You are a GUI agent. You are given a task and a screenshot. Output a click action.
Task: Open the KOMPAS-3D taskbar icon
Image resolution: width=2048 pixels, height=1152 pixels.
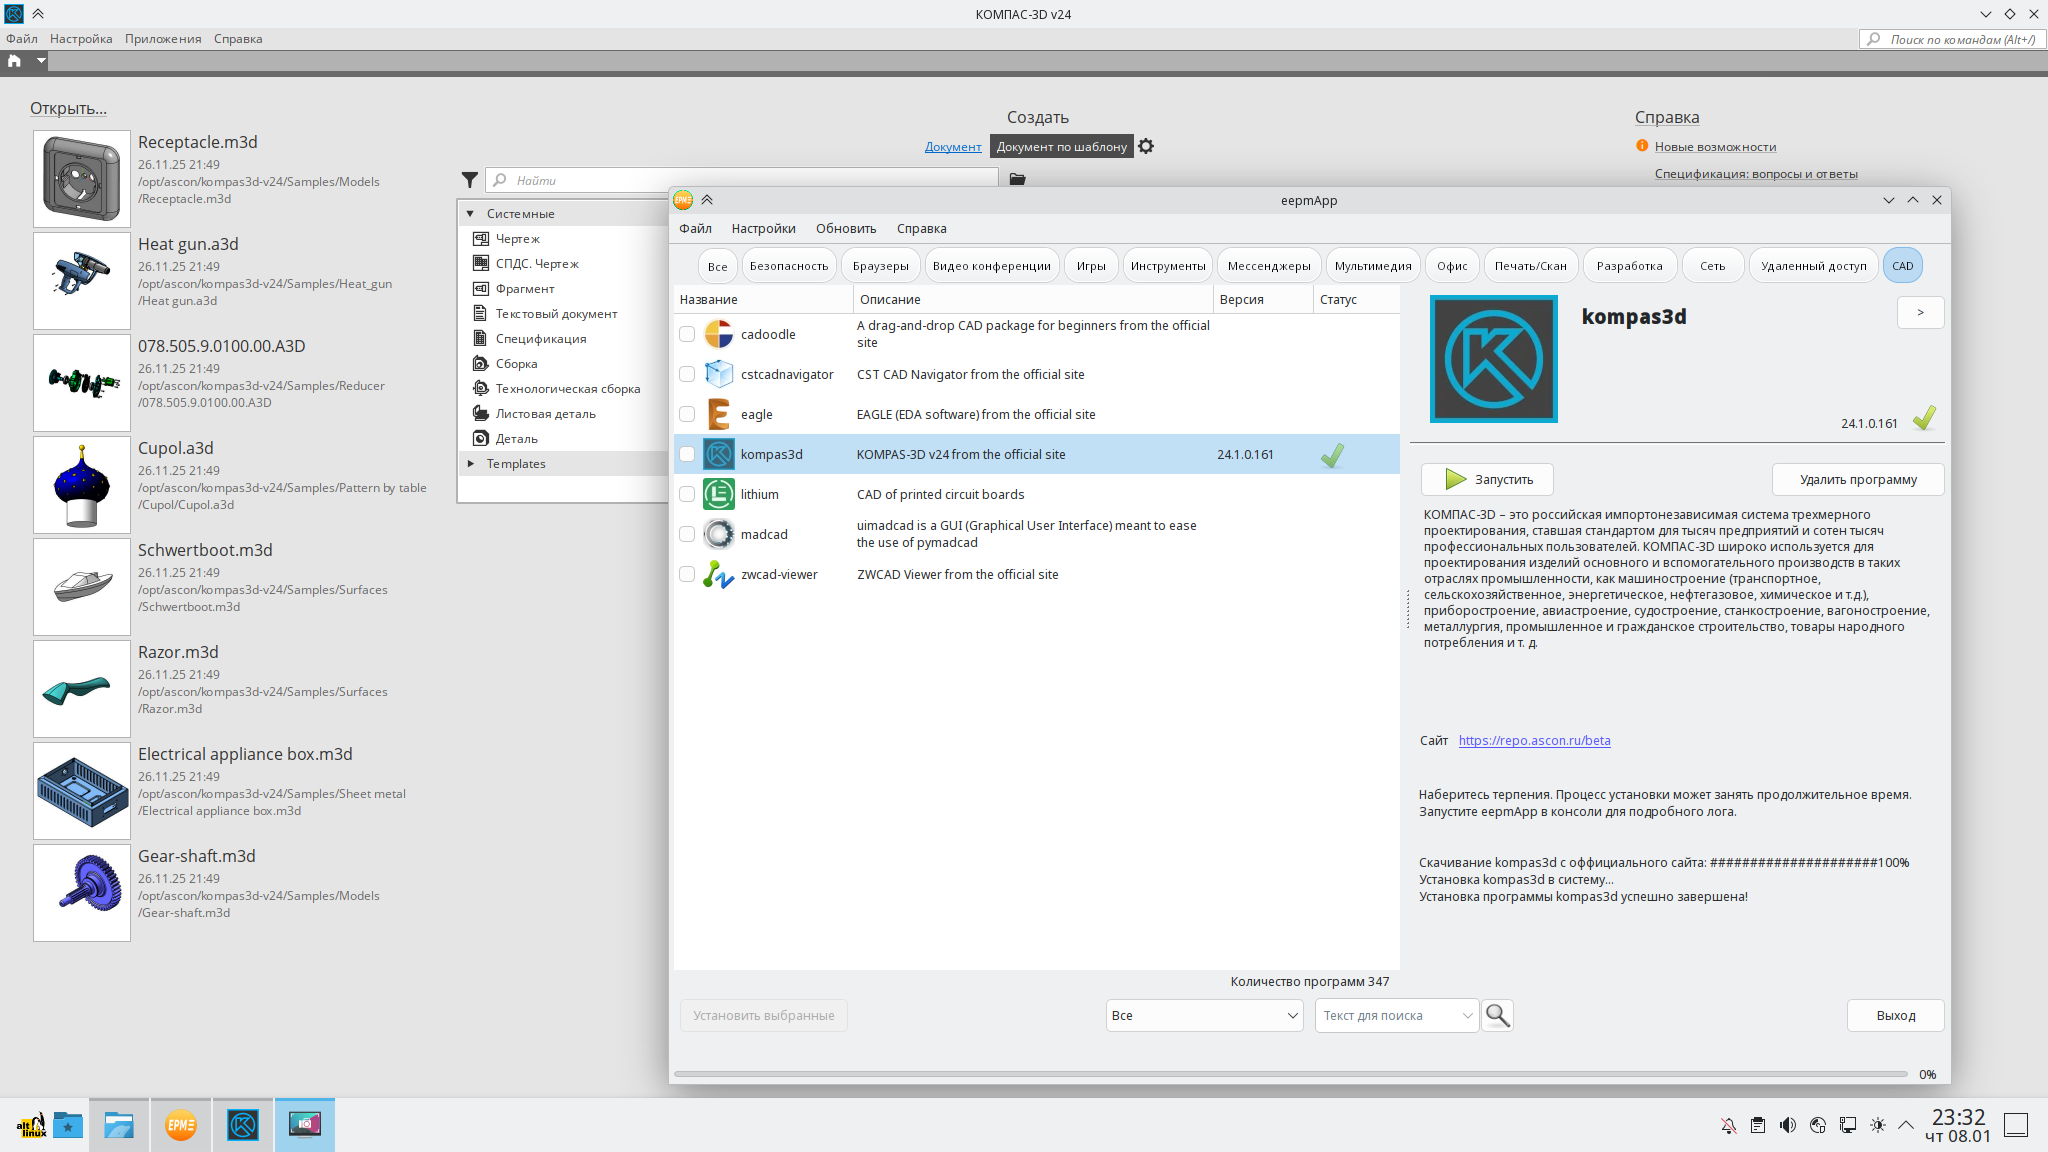click(x=243, y=1125)
